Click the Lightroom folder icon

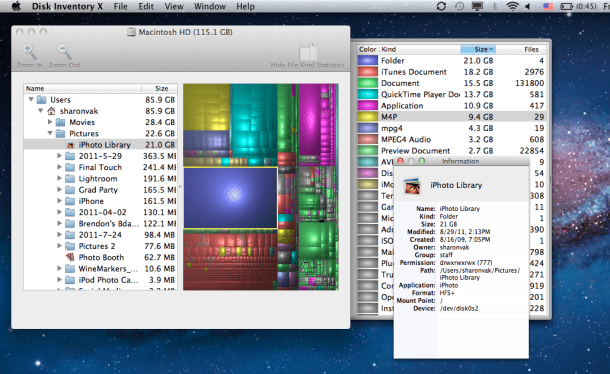(70, 179)
